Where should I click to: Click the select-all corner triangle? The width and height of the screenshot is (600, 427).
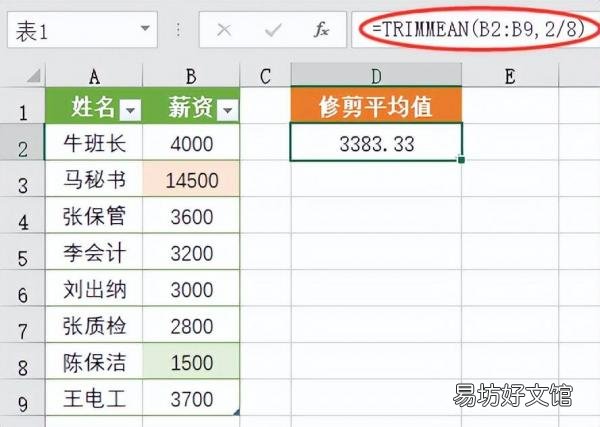coord(34,76)
